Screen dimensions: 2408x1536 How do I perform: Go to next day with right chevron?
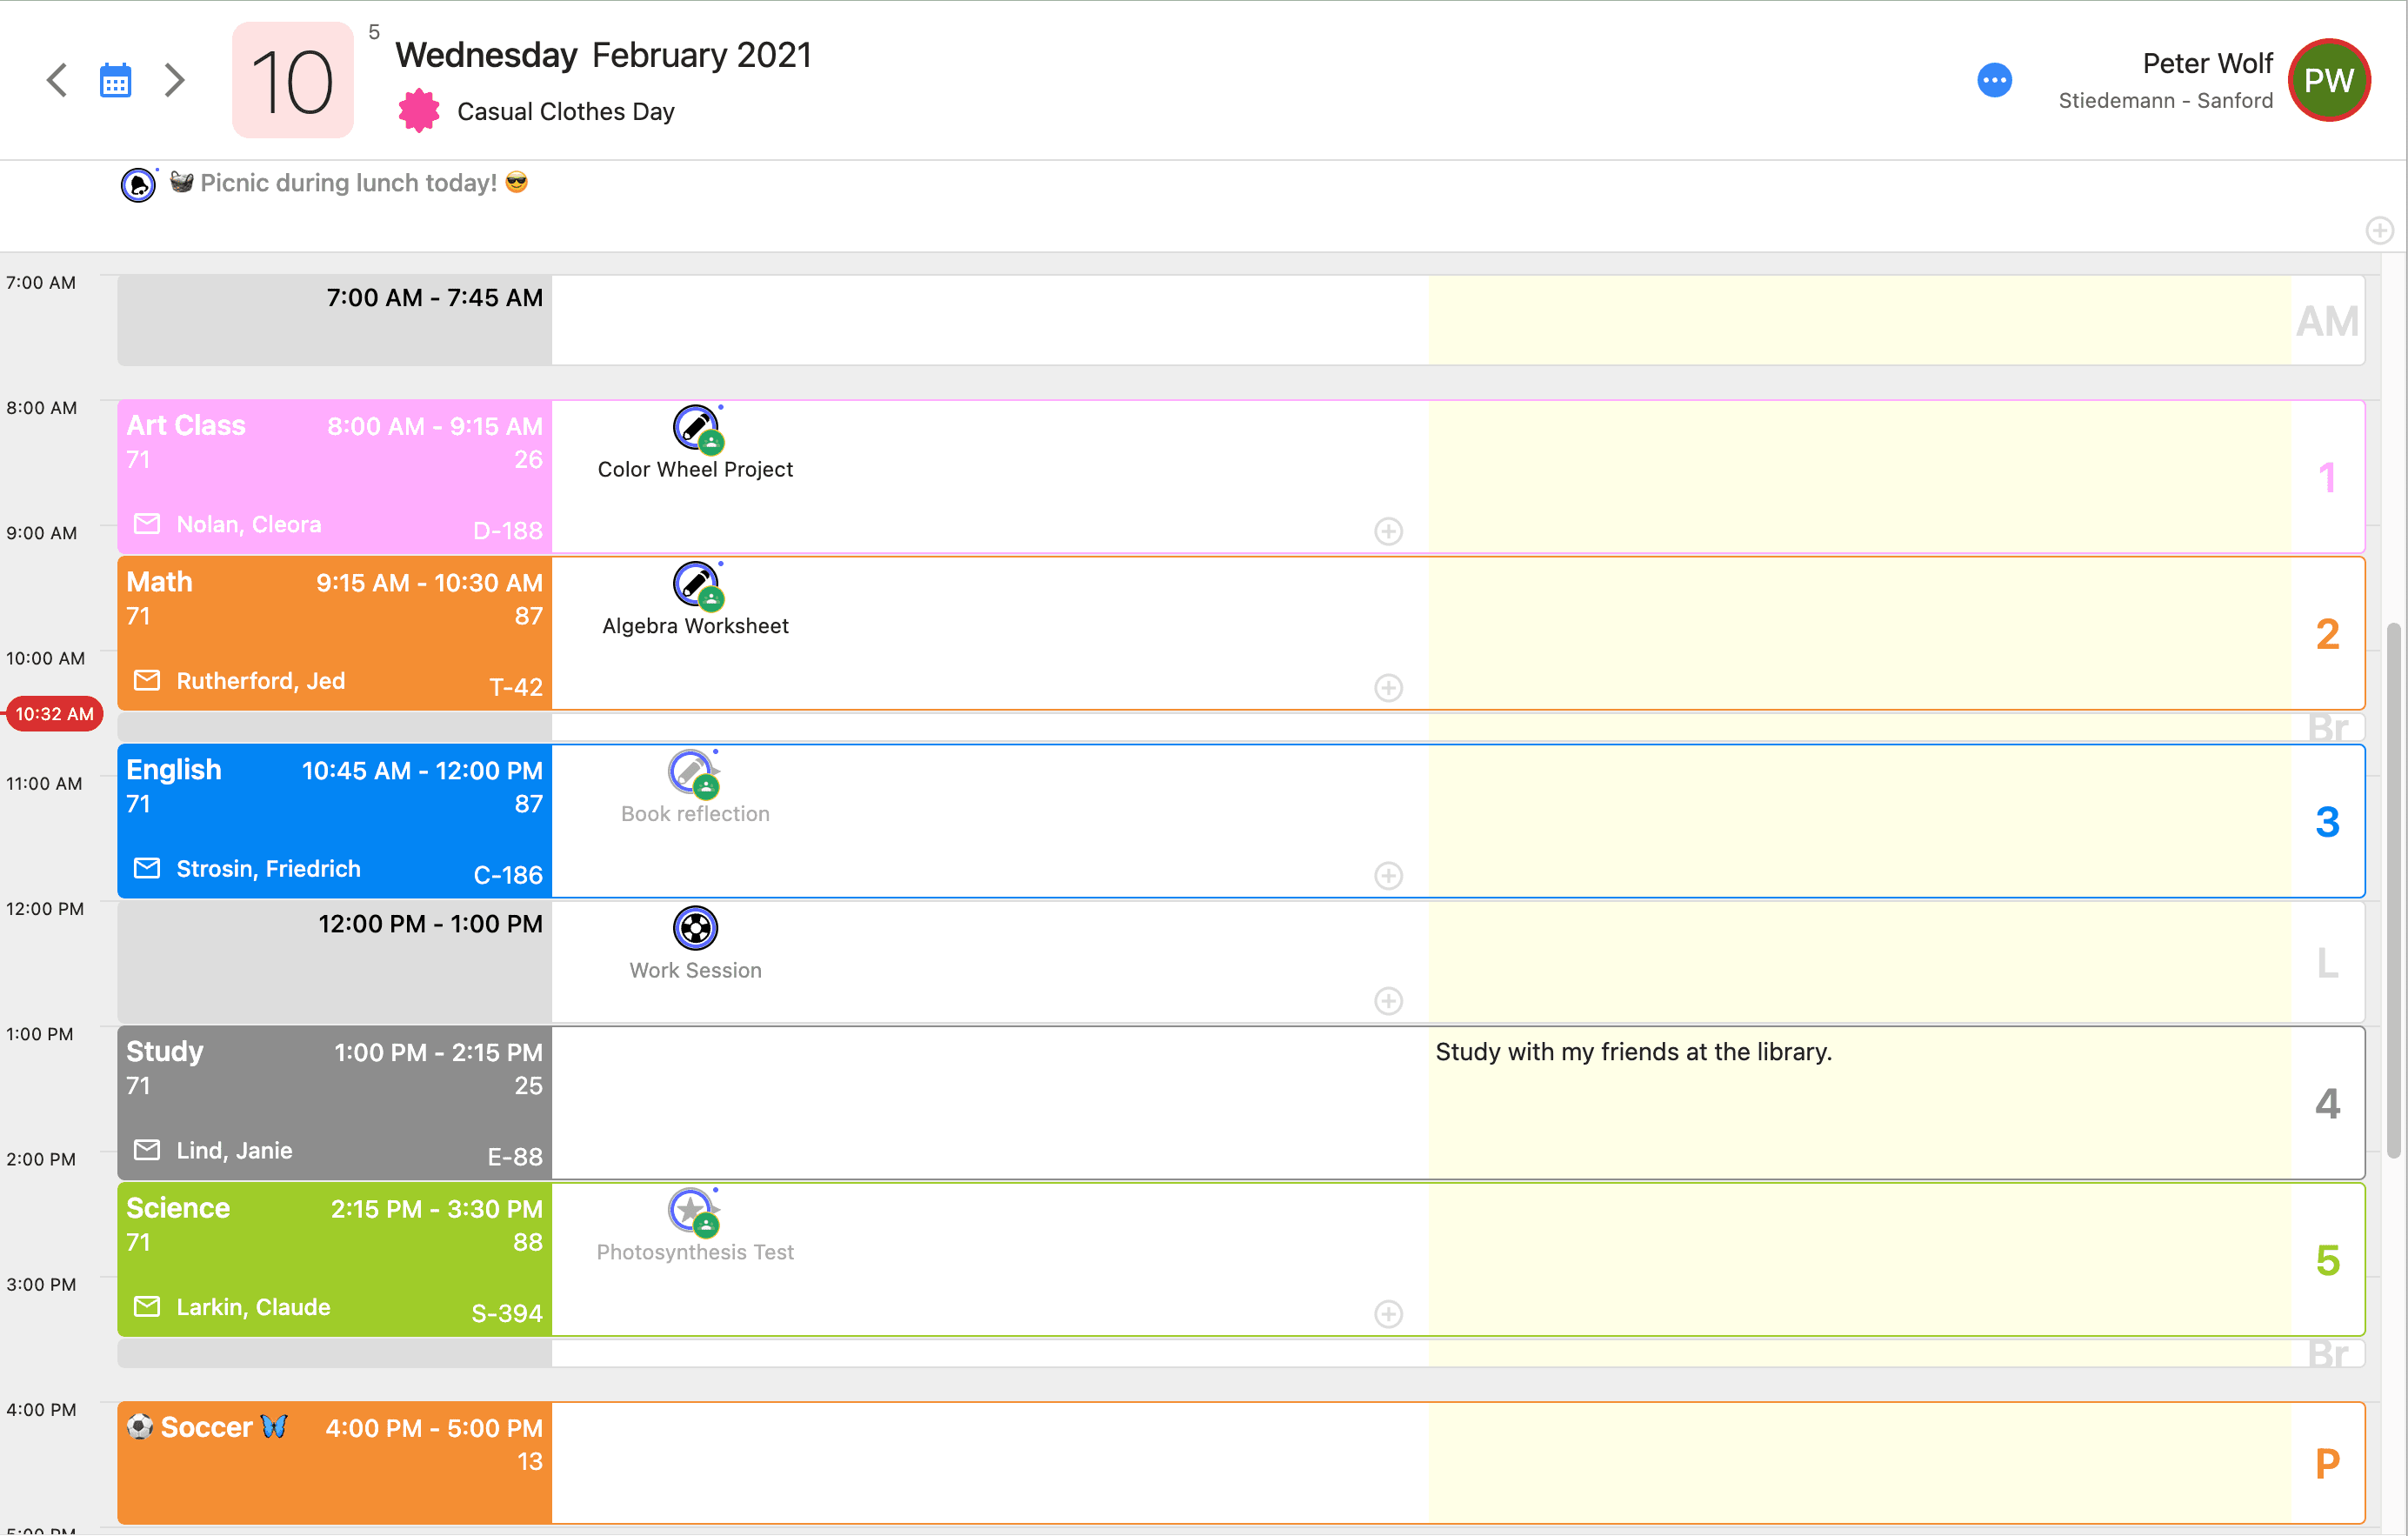[174, 80]
